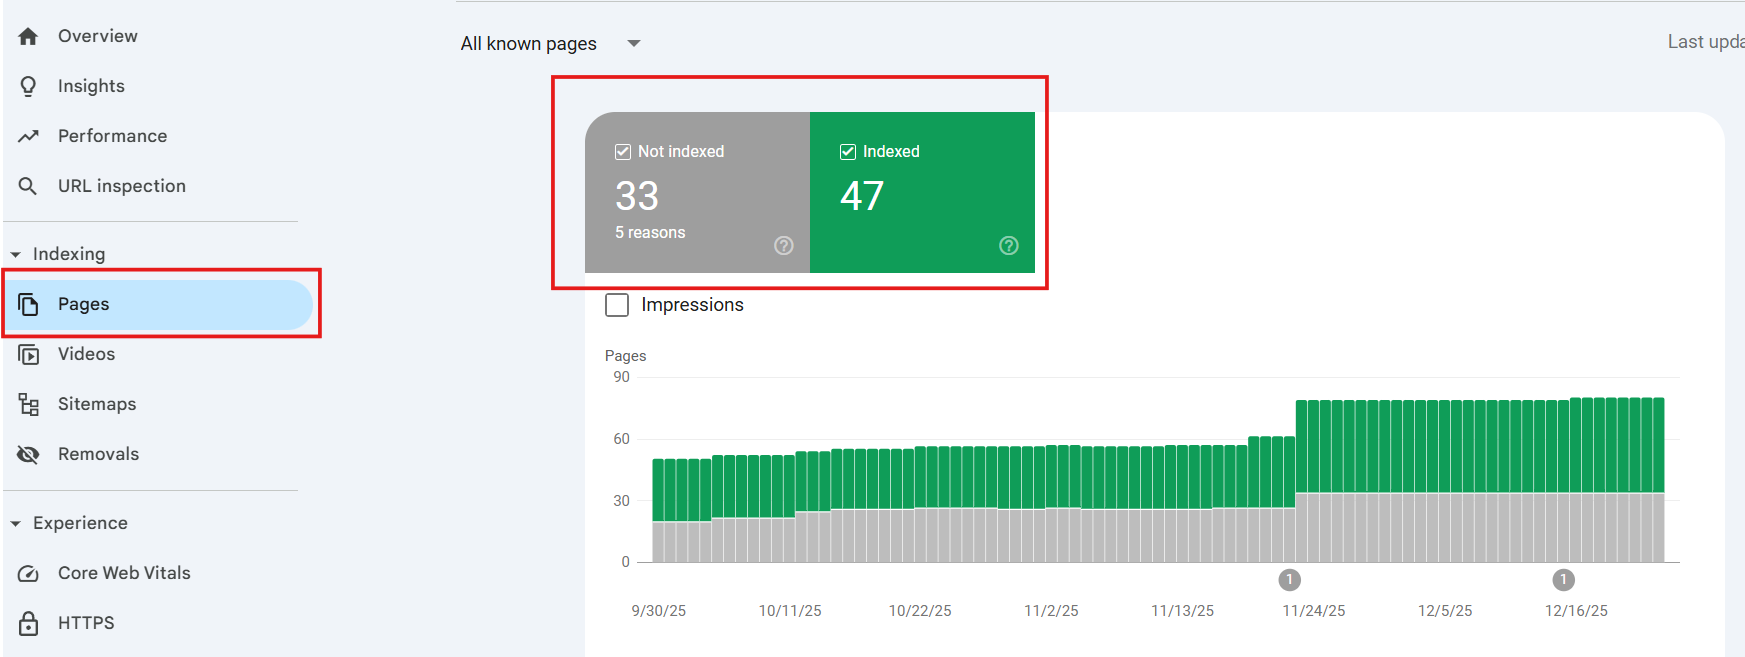The height and width of the screenshot is (657, 1745).
Task: Click the Videos icon in sidebar
Action: pyautogui.click(x=29, y=354)
